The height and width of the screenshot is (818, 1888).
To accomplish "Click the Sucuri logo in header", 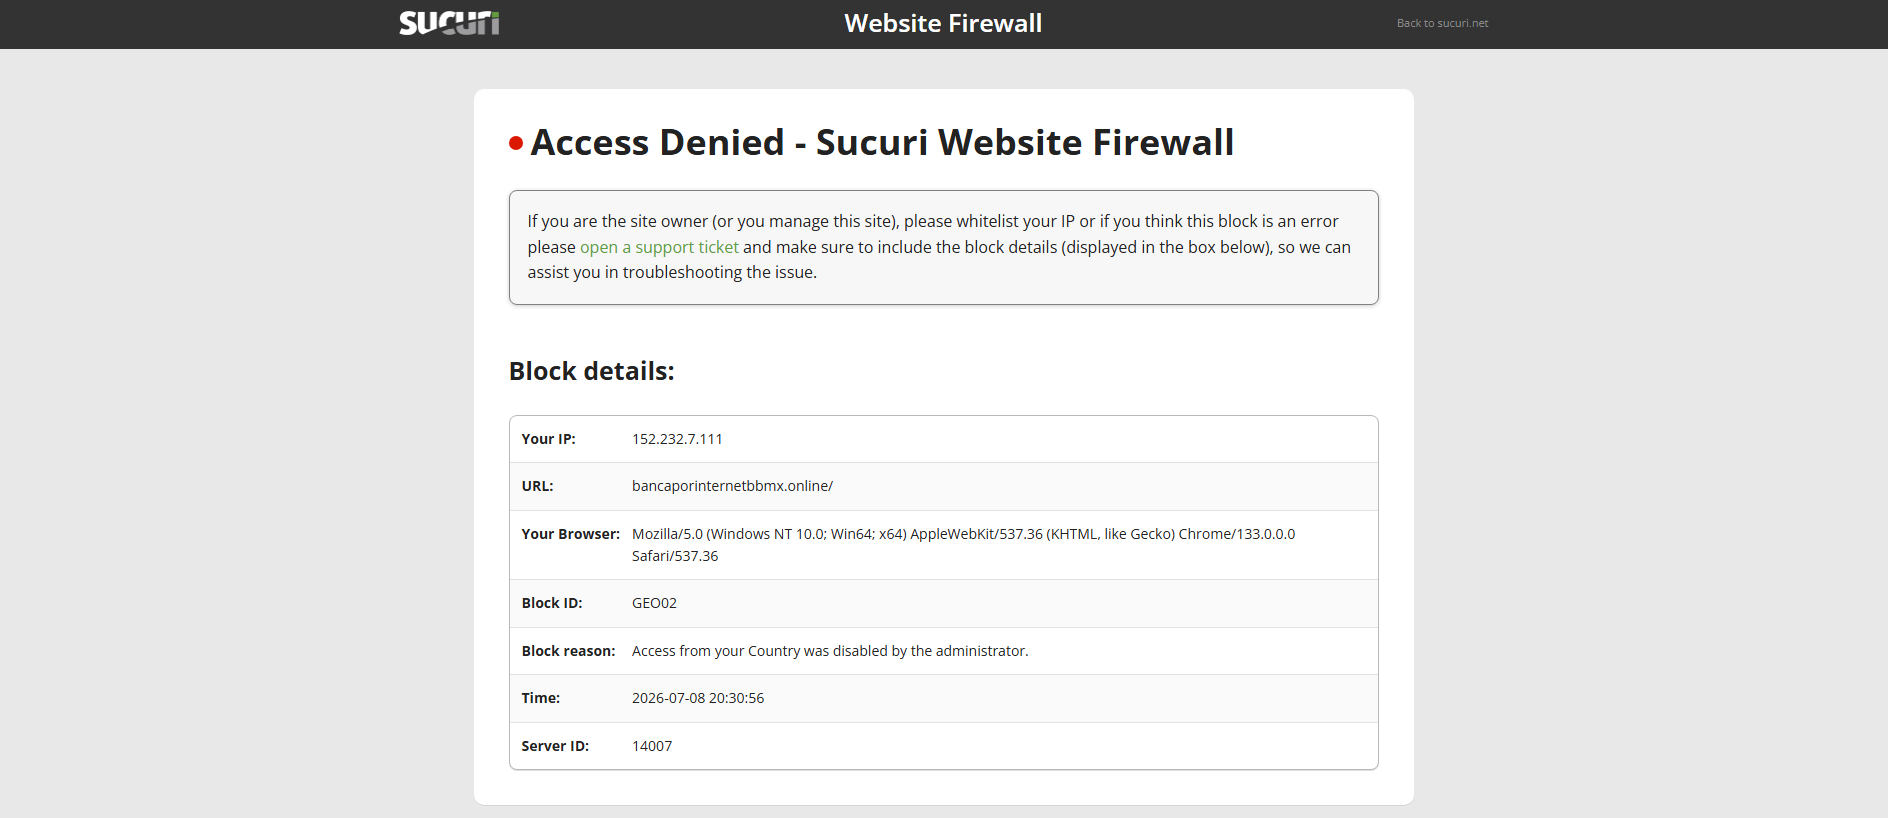I will point(449,23).
